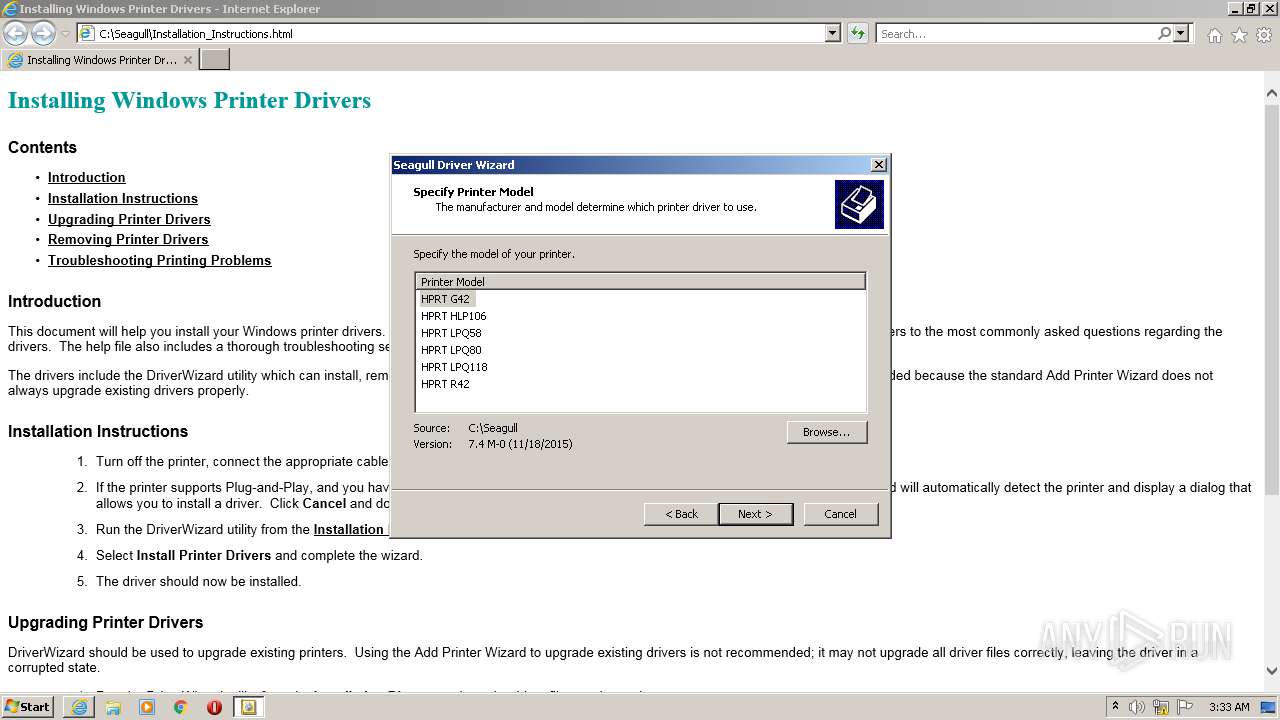Viewport: 1280px width, 720px height.
Task: Click the Printer Model column header
Action: point(640,282)
